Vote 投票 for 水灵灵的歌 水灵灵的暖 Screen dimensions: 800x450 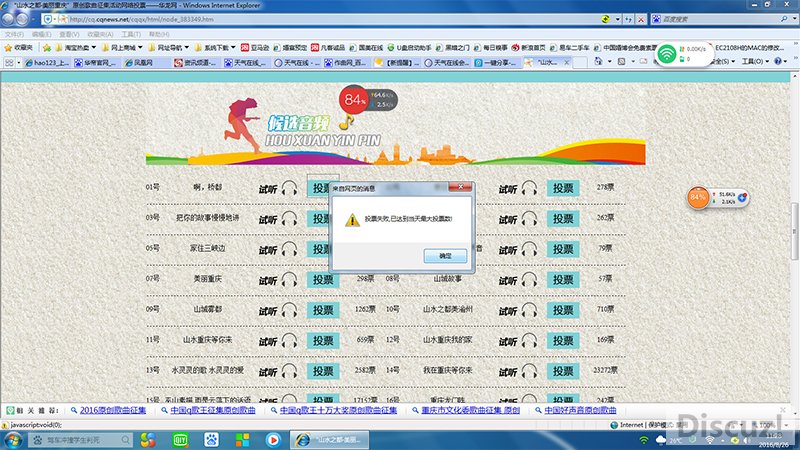(323, 371)
